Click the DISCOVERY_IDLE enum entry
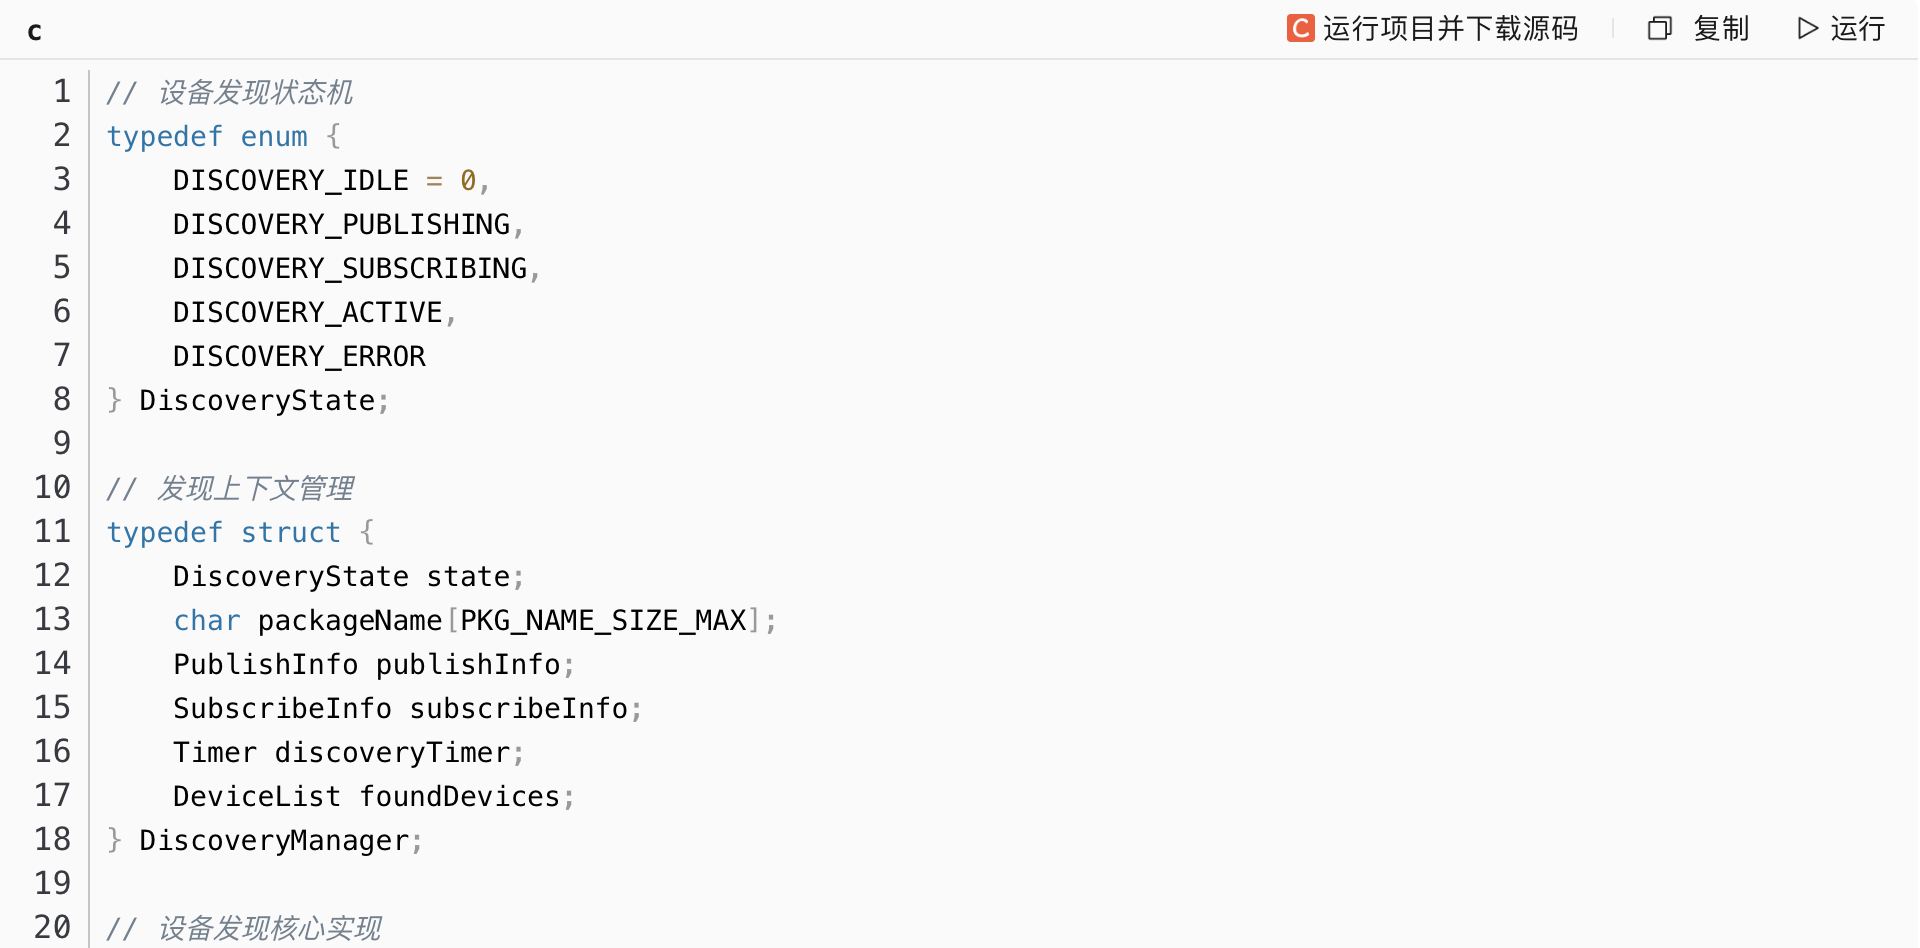This screenshot has width=1920, height=948. tap(290, 180)
